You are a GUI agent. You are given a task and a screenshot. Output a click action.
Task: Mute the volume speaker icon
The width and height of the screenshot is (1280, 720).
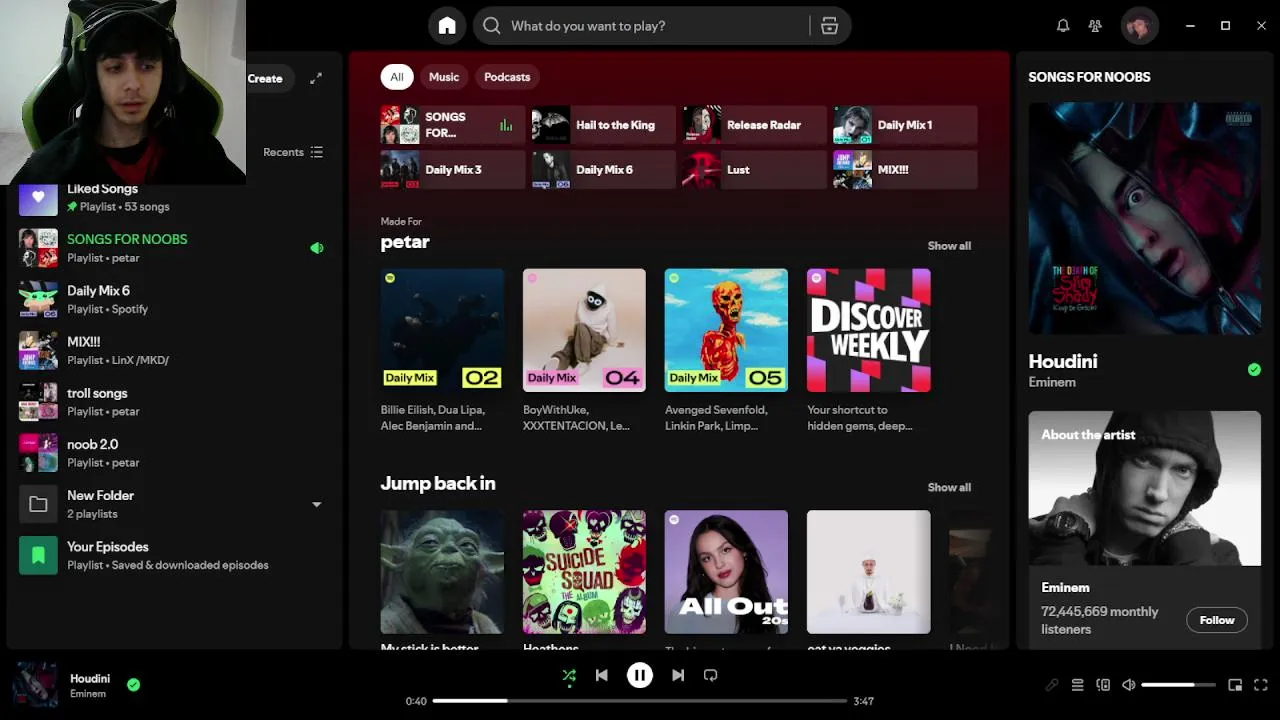coord(1129,685)
